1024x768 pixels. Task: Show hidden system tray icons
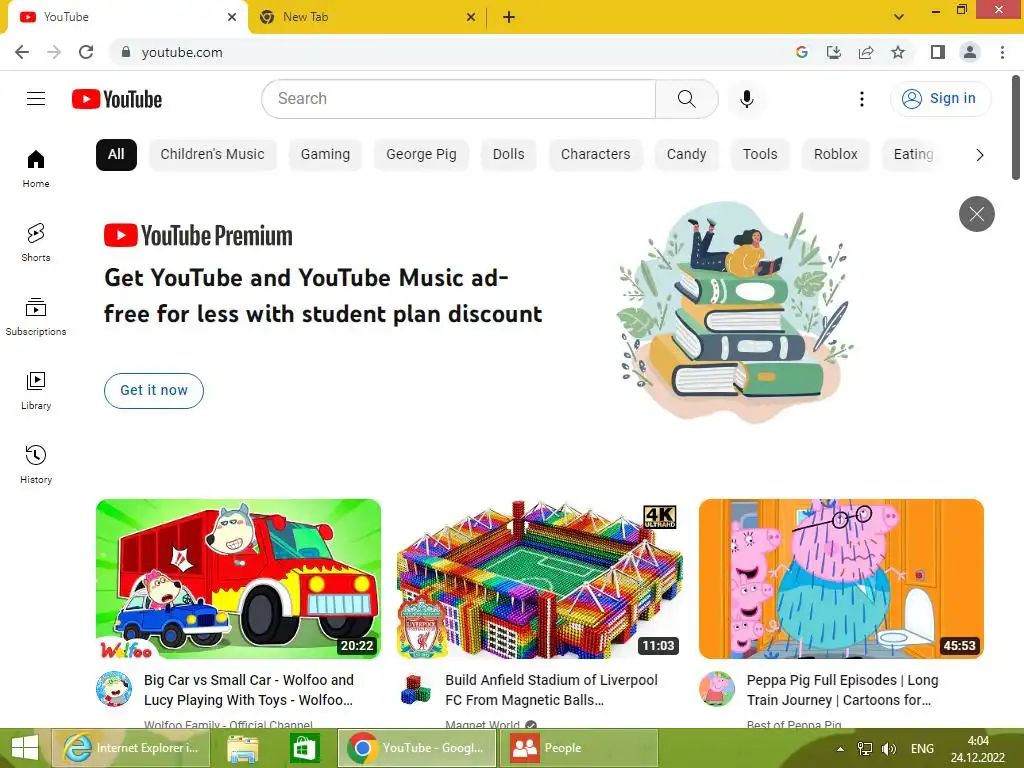coord(840,749)
